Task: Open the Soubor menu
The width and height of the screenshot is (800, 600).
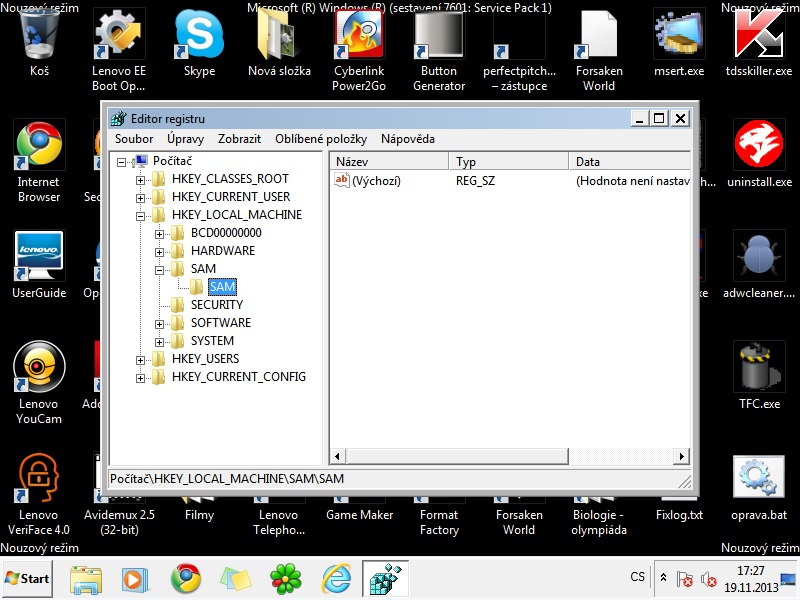Action: pyautogui.click(x=134, y=139)
